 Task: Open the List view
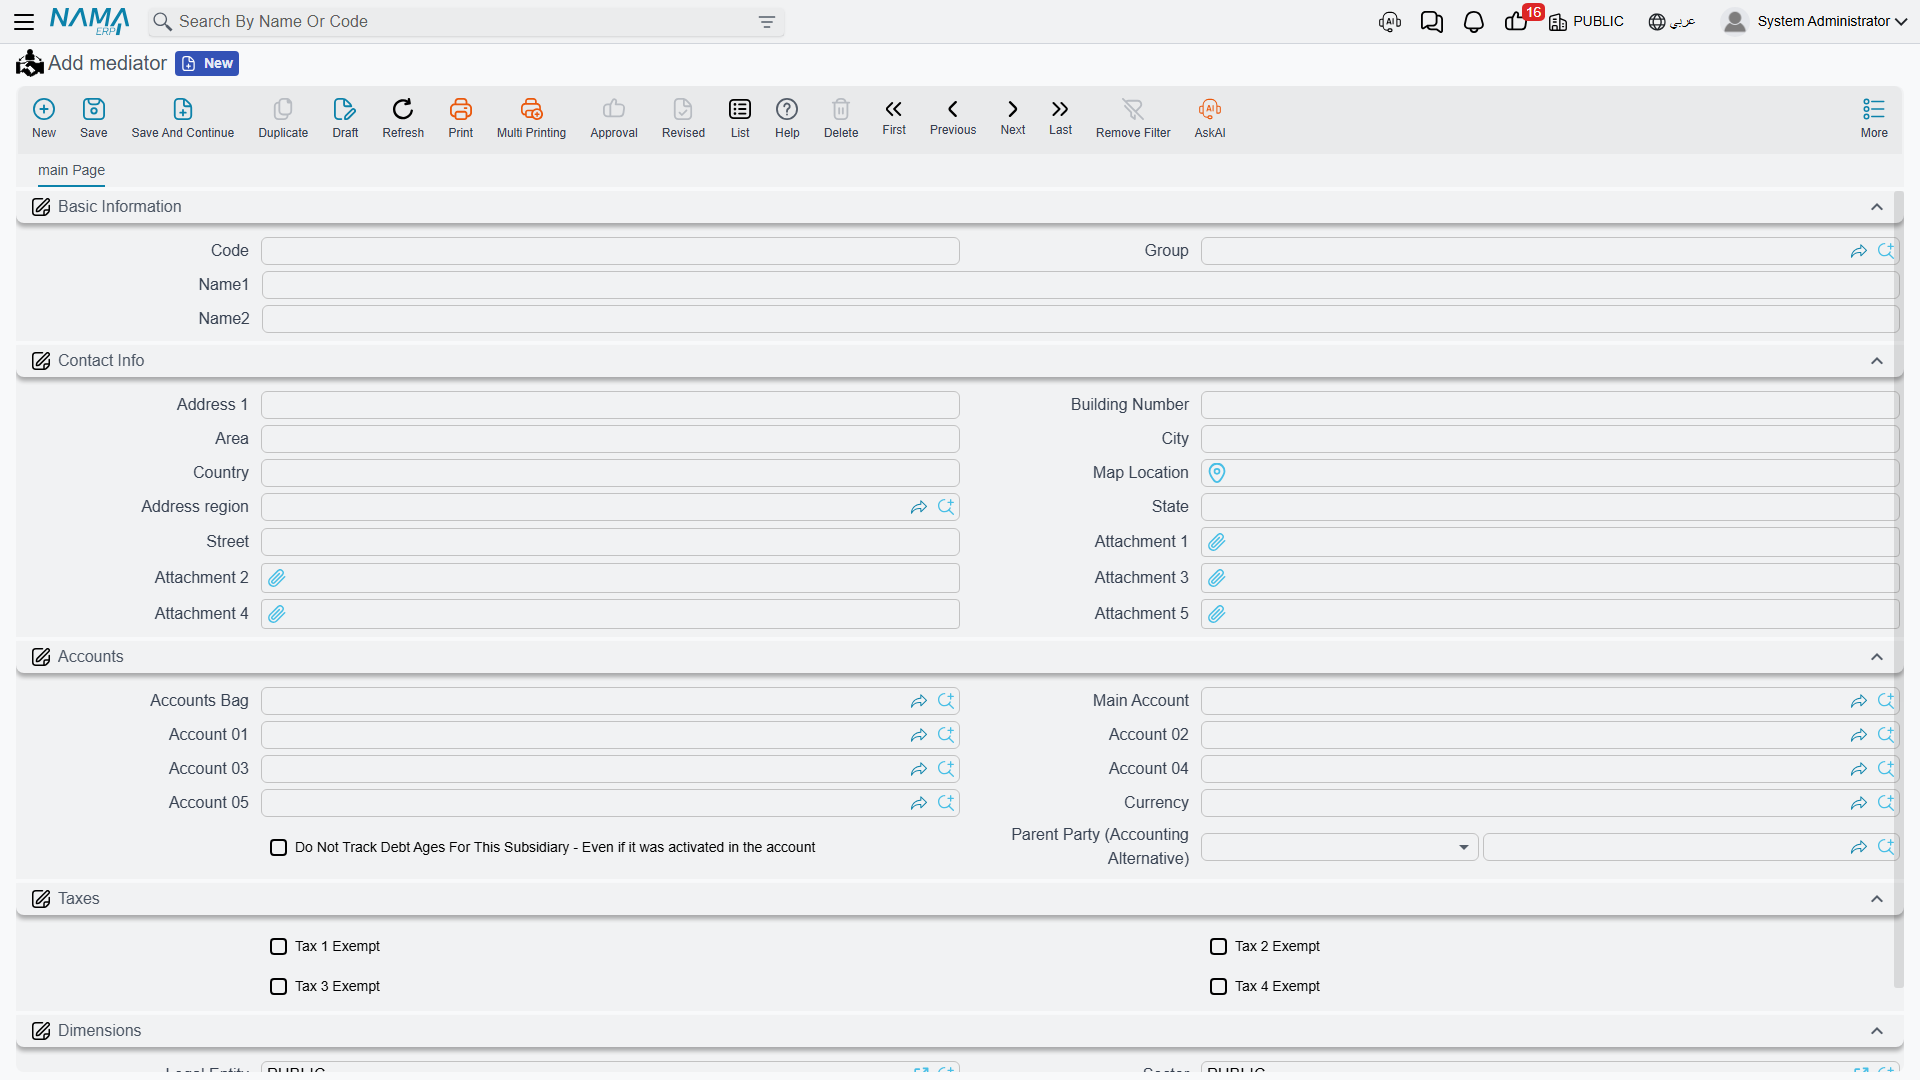click(x=740, y=117)
